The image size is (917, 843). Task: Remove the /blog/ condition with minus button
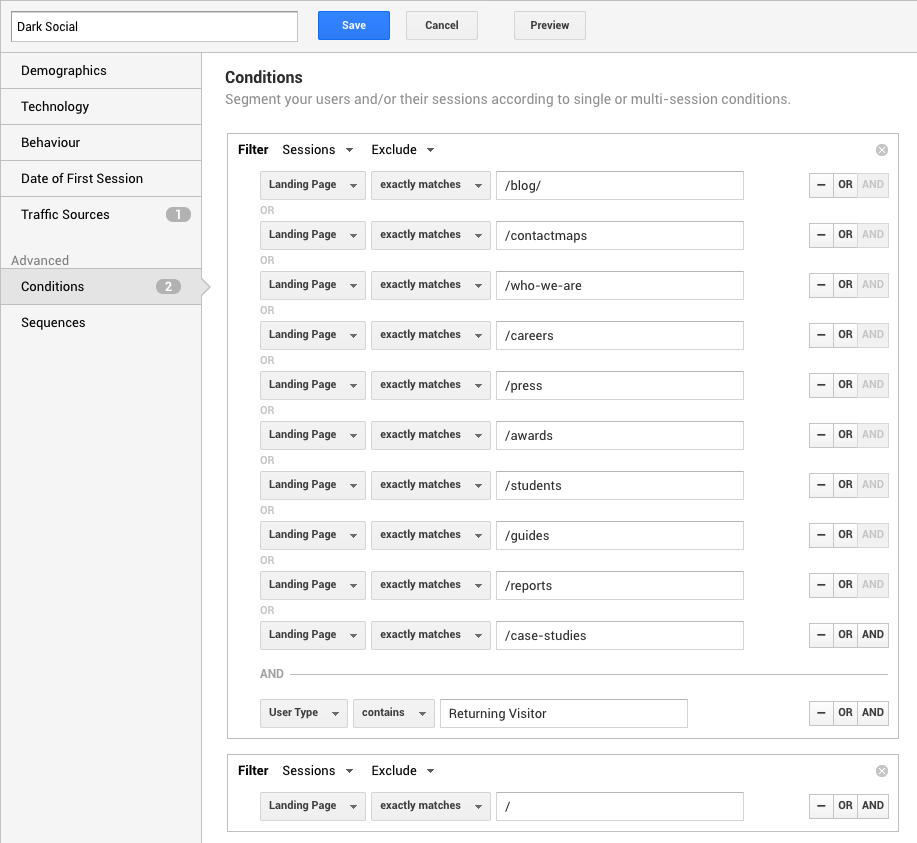[x=821, y=185]
